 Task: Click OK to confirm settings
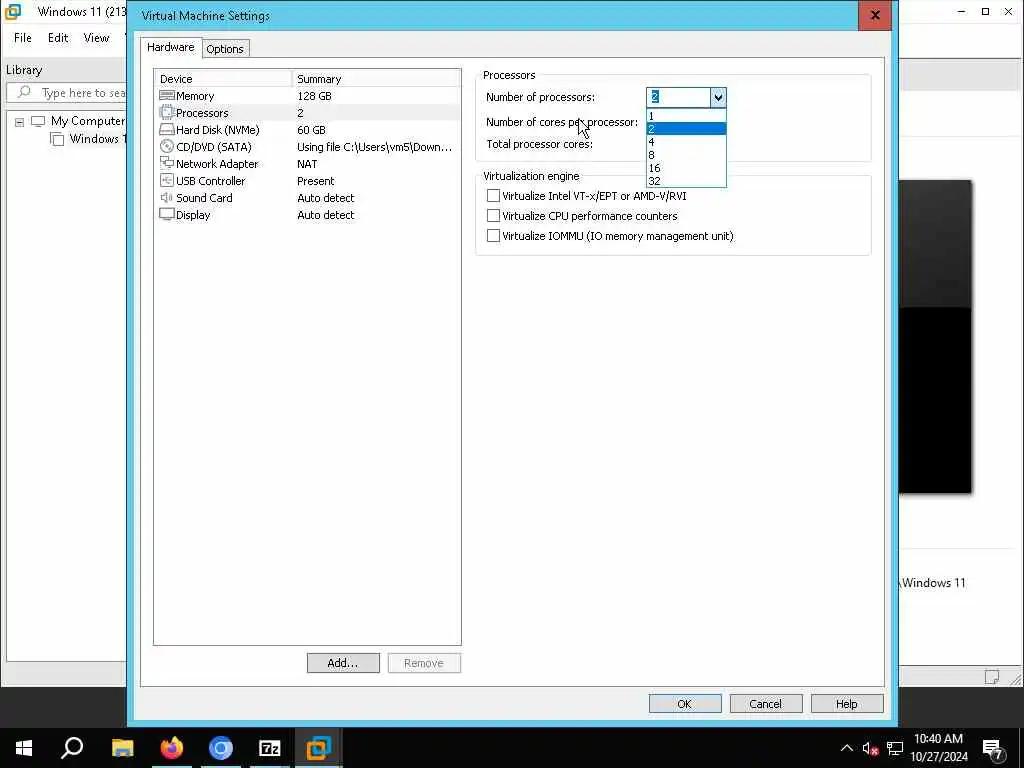[684, 703]
